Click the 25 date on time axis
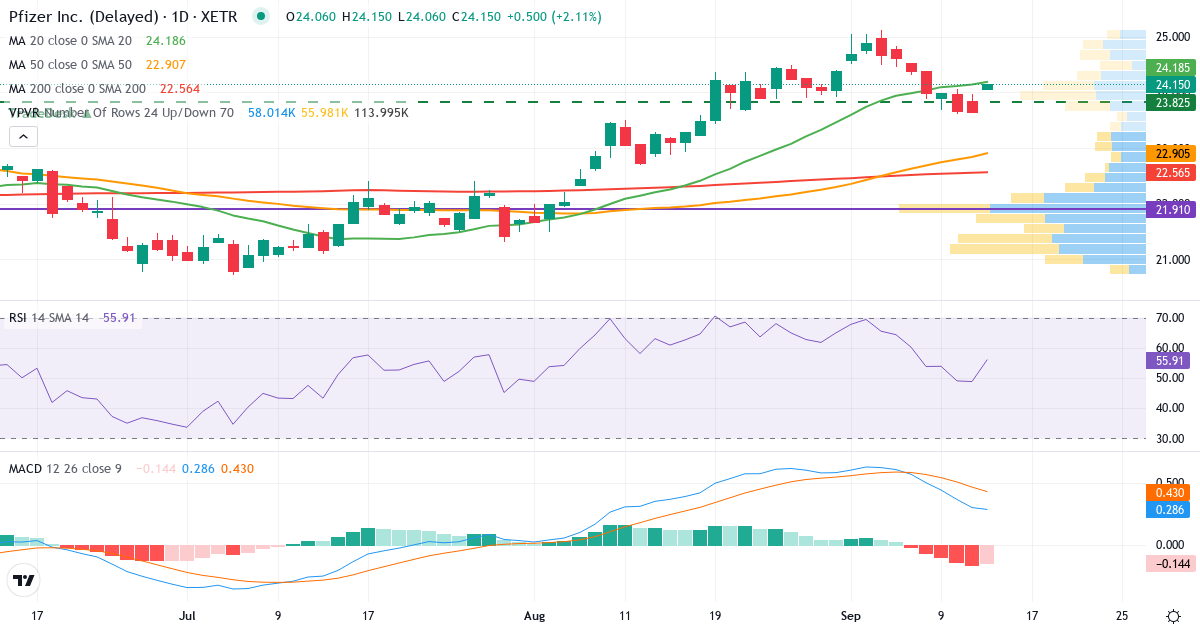This screenshot has width=1200, height=630. click(x=1122, y=615)
